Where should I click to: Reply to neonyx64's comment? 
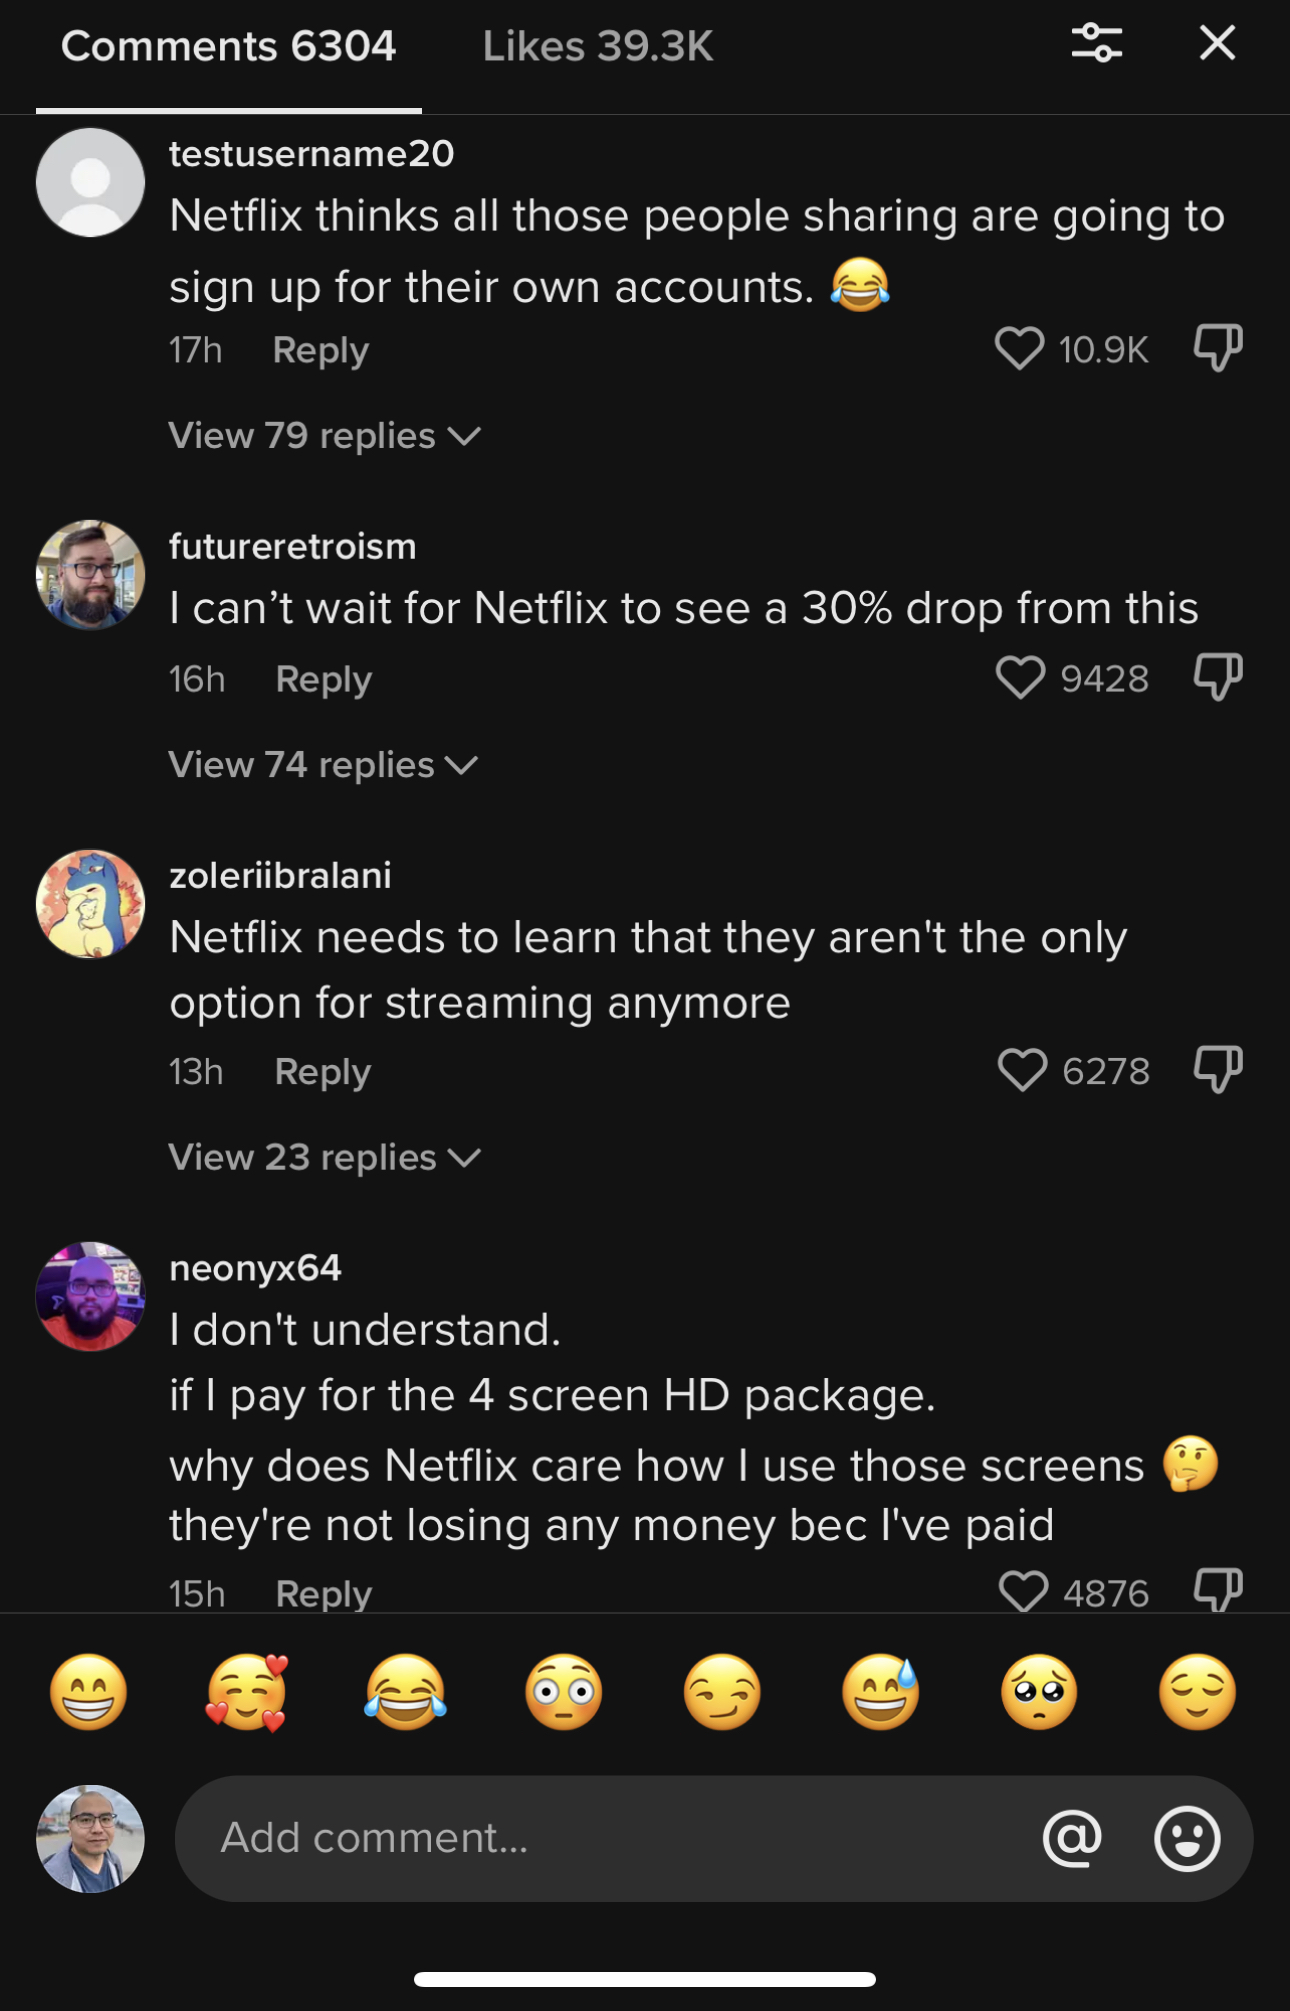pos(323,1593)
